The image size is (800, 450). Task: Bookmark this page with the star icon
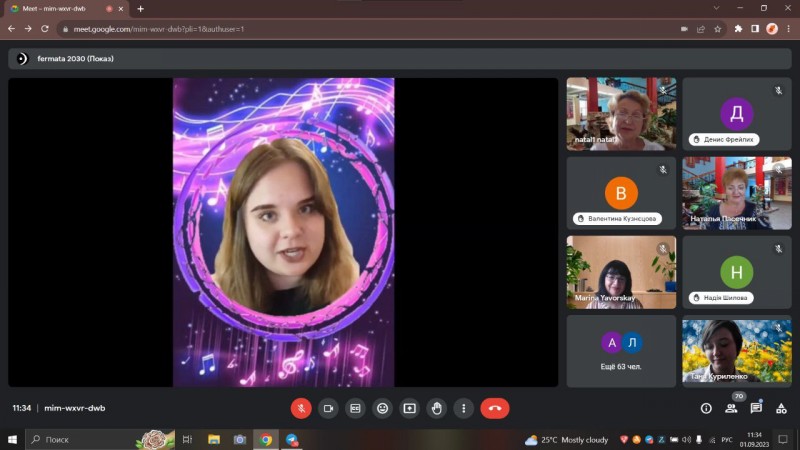[718, 29]
